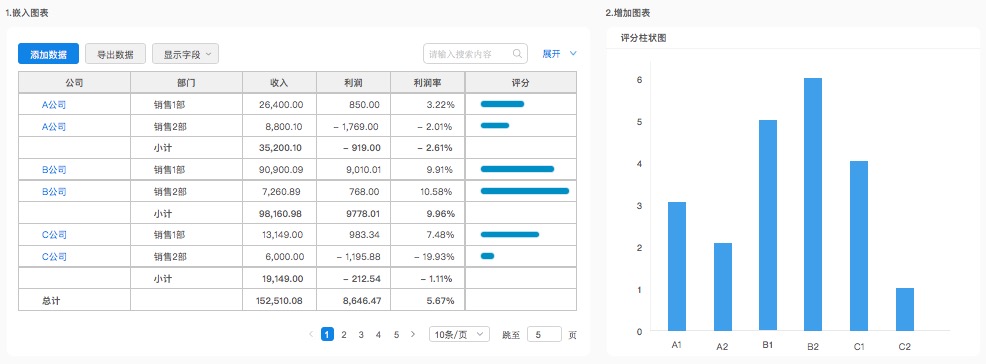Expand the 展开 filter section

click(560, 54)
